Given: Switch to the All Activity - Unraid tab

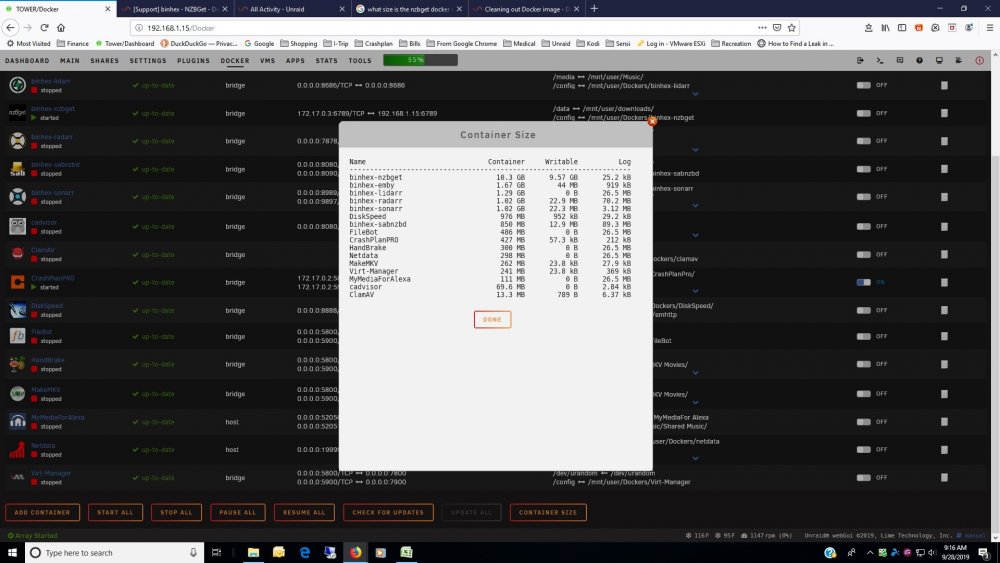Looking at the screenshot, I should [x=292, y=9].
